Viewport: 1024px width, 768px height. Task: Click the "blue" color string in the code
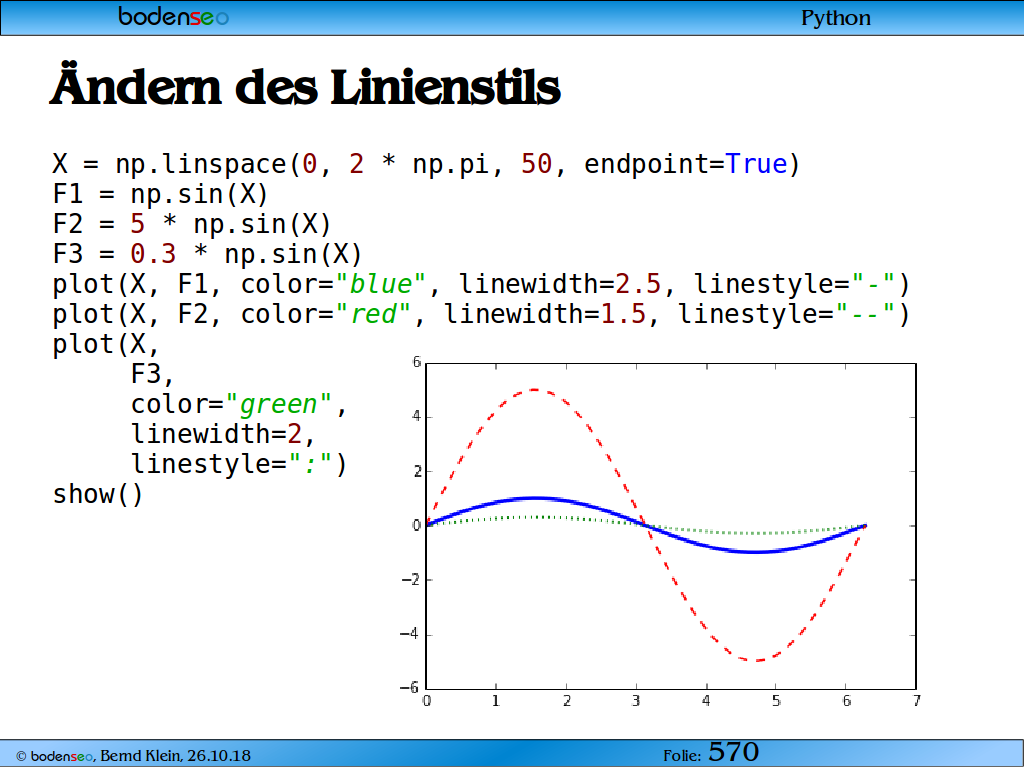coord(381,284)
